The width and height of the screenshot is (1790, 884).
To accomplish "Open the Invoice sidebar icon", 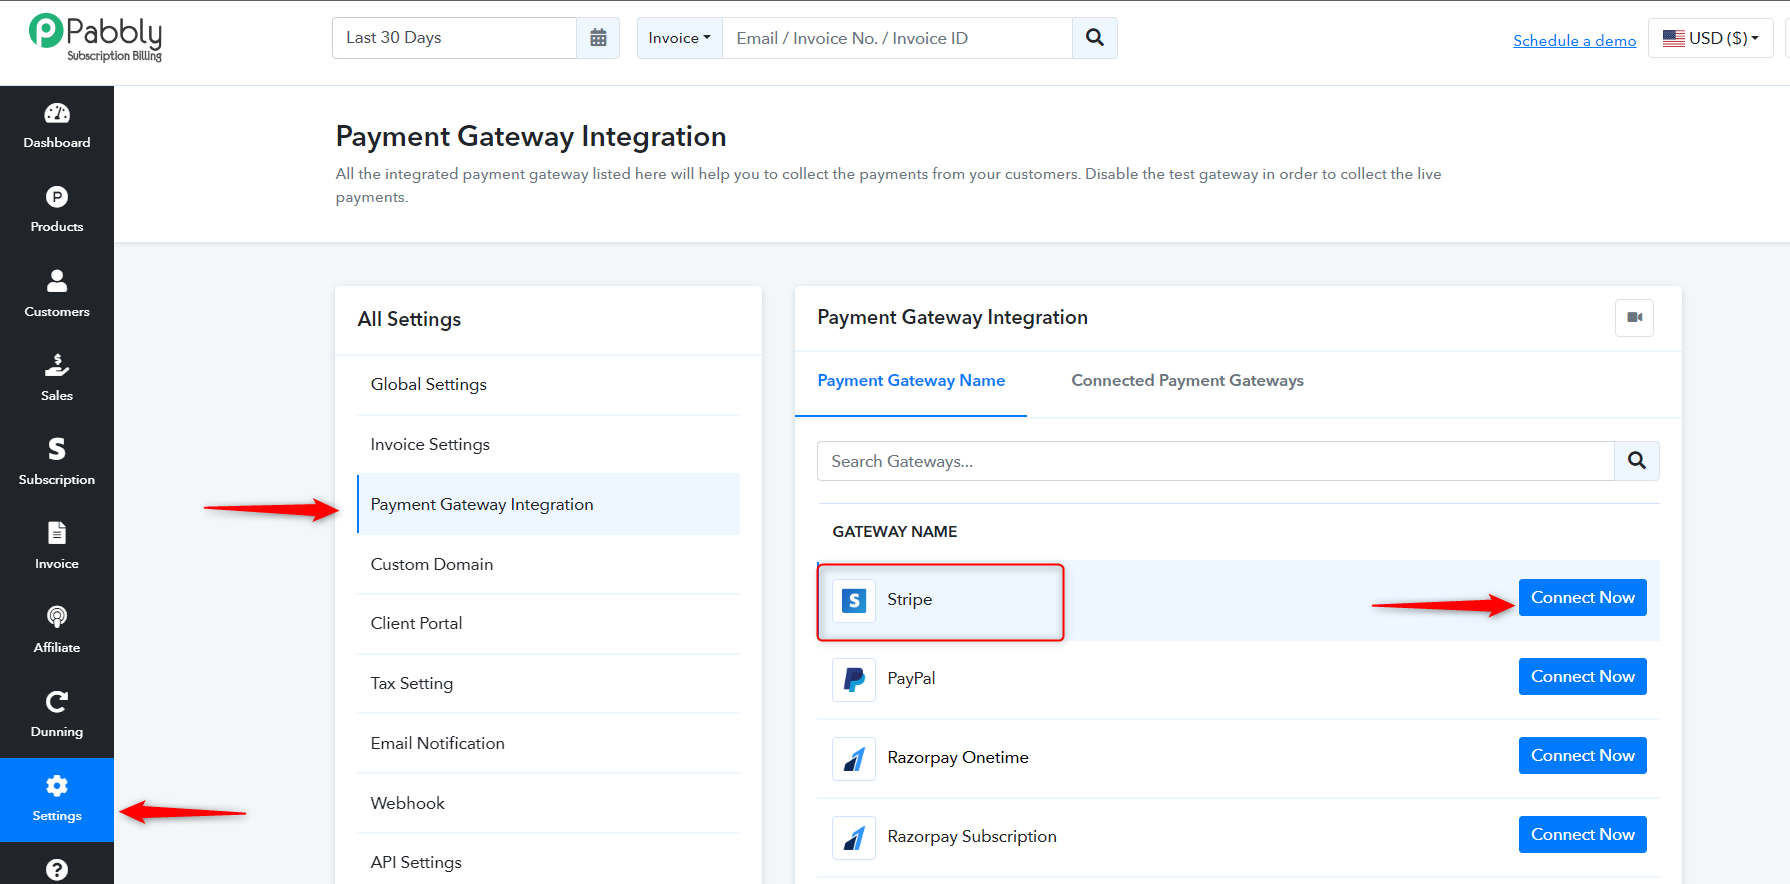I will click(57, 533).
